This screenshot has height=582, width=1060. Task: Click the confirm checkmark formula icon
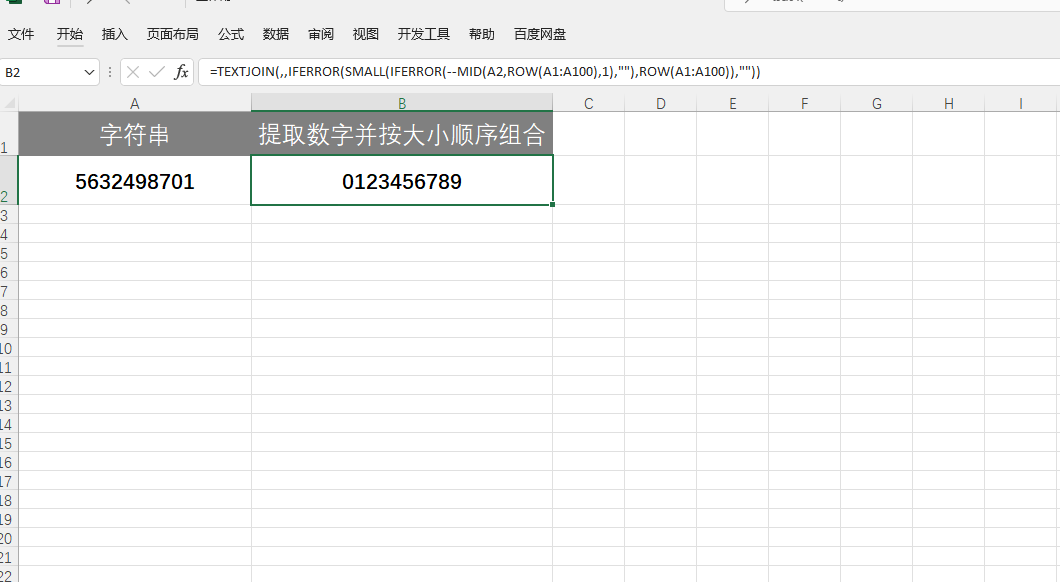tap(157, 72)
